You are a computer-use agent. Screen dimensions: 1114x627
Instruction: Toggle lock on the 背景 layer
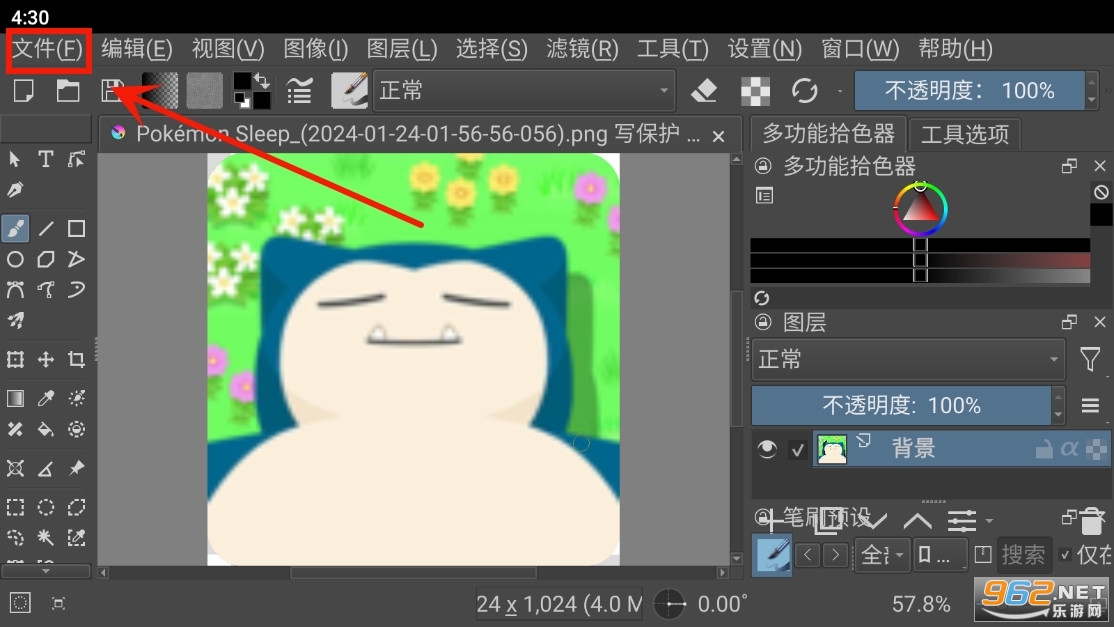[x=1044, y=449]
